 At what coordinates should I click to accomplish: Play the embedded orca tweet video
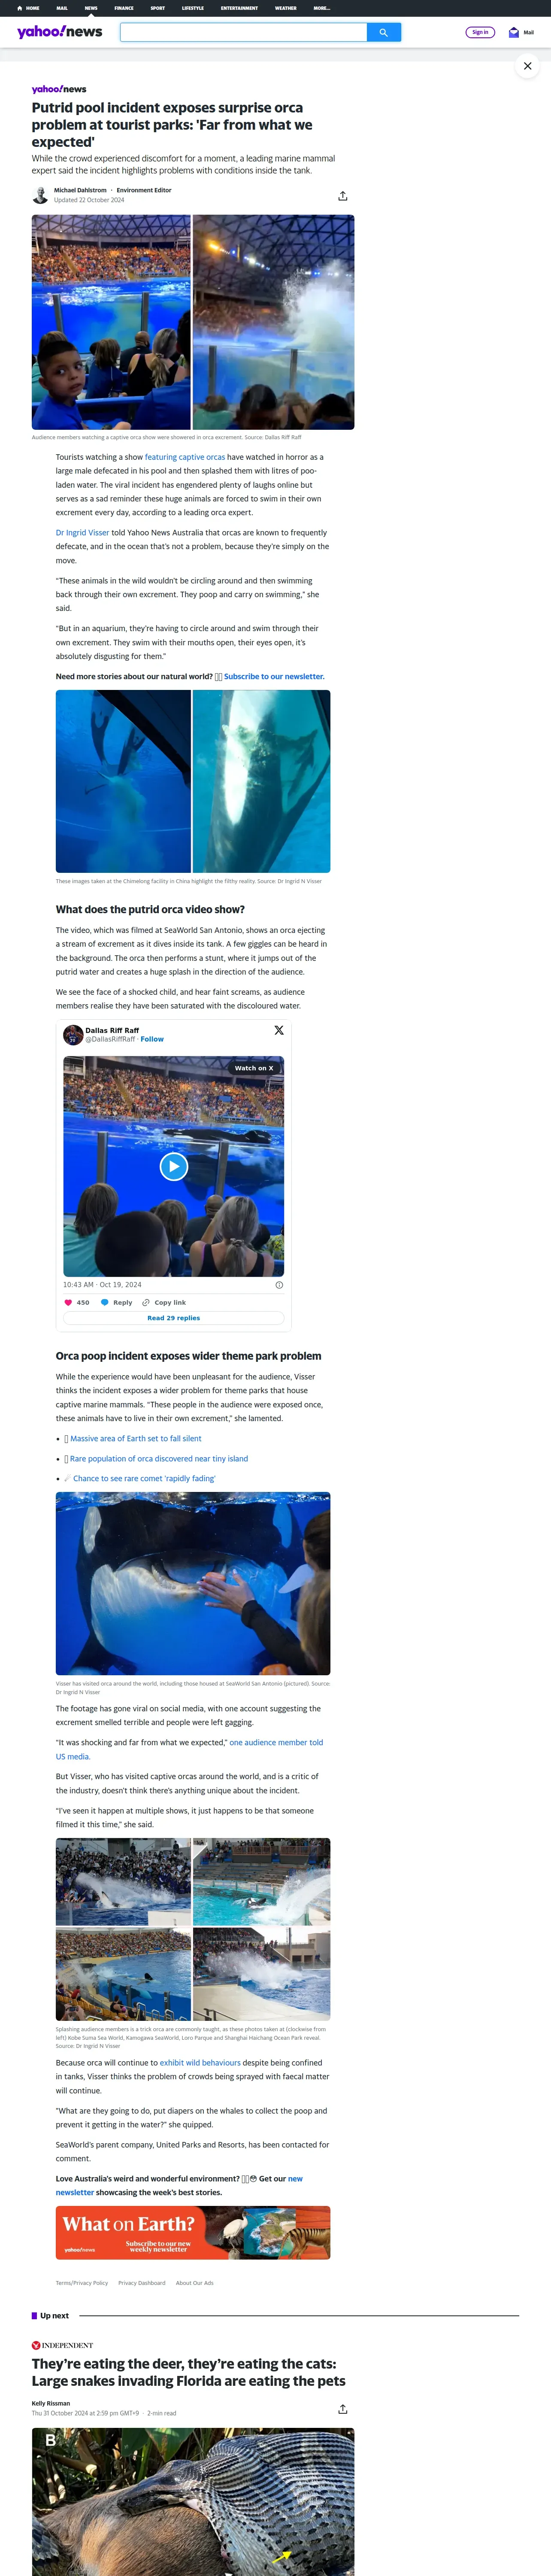[174, 1166]
